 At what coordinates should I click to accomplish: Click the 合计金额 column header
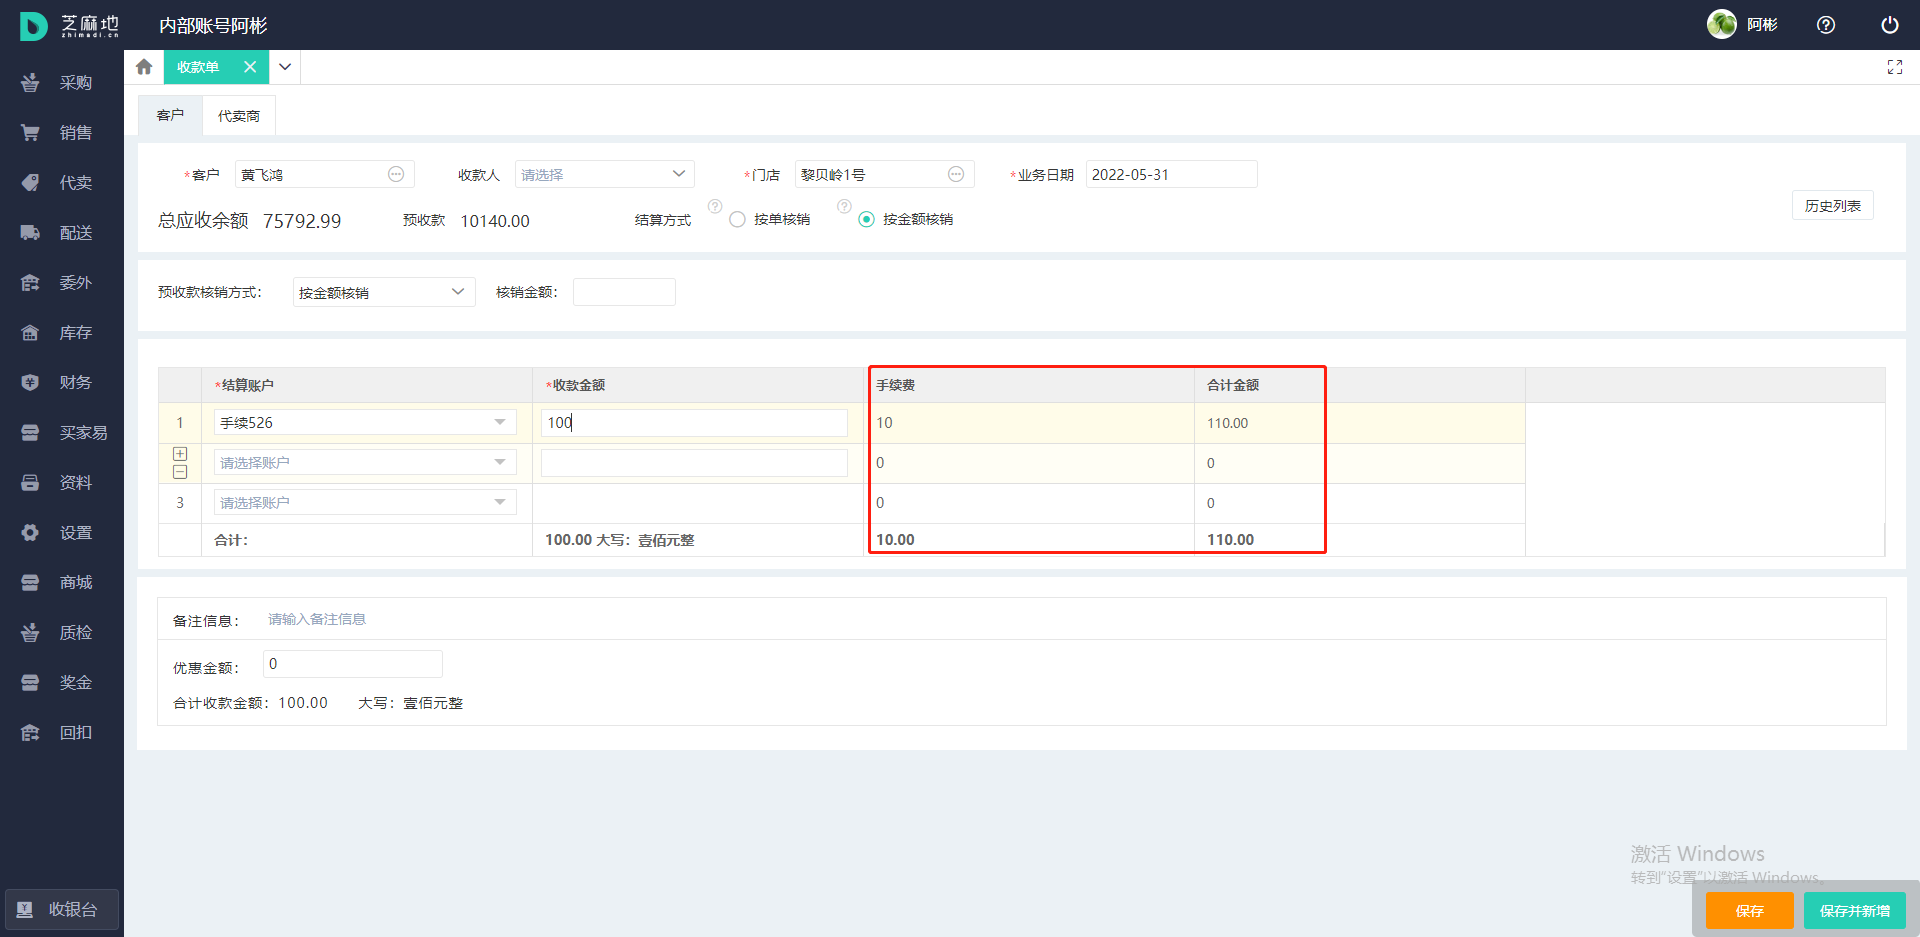click(x=1360, y=385)
